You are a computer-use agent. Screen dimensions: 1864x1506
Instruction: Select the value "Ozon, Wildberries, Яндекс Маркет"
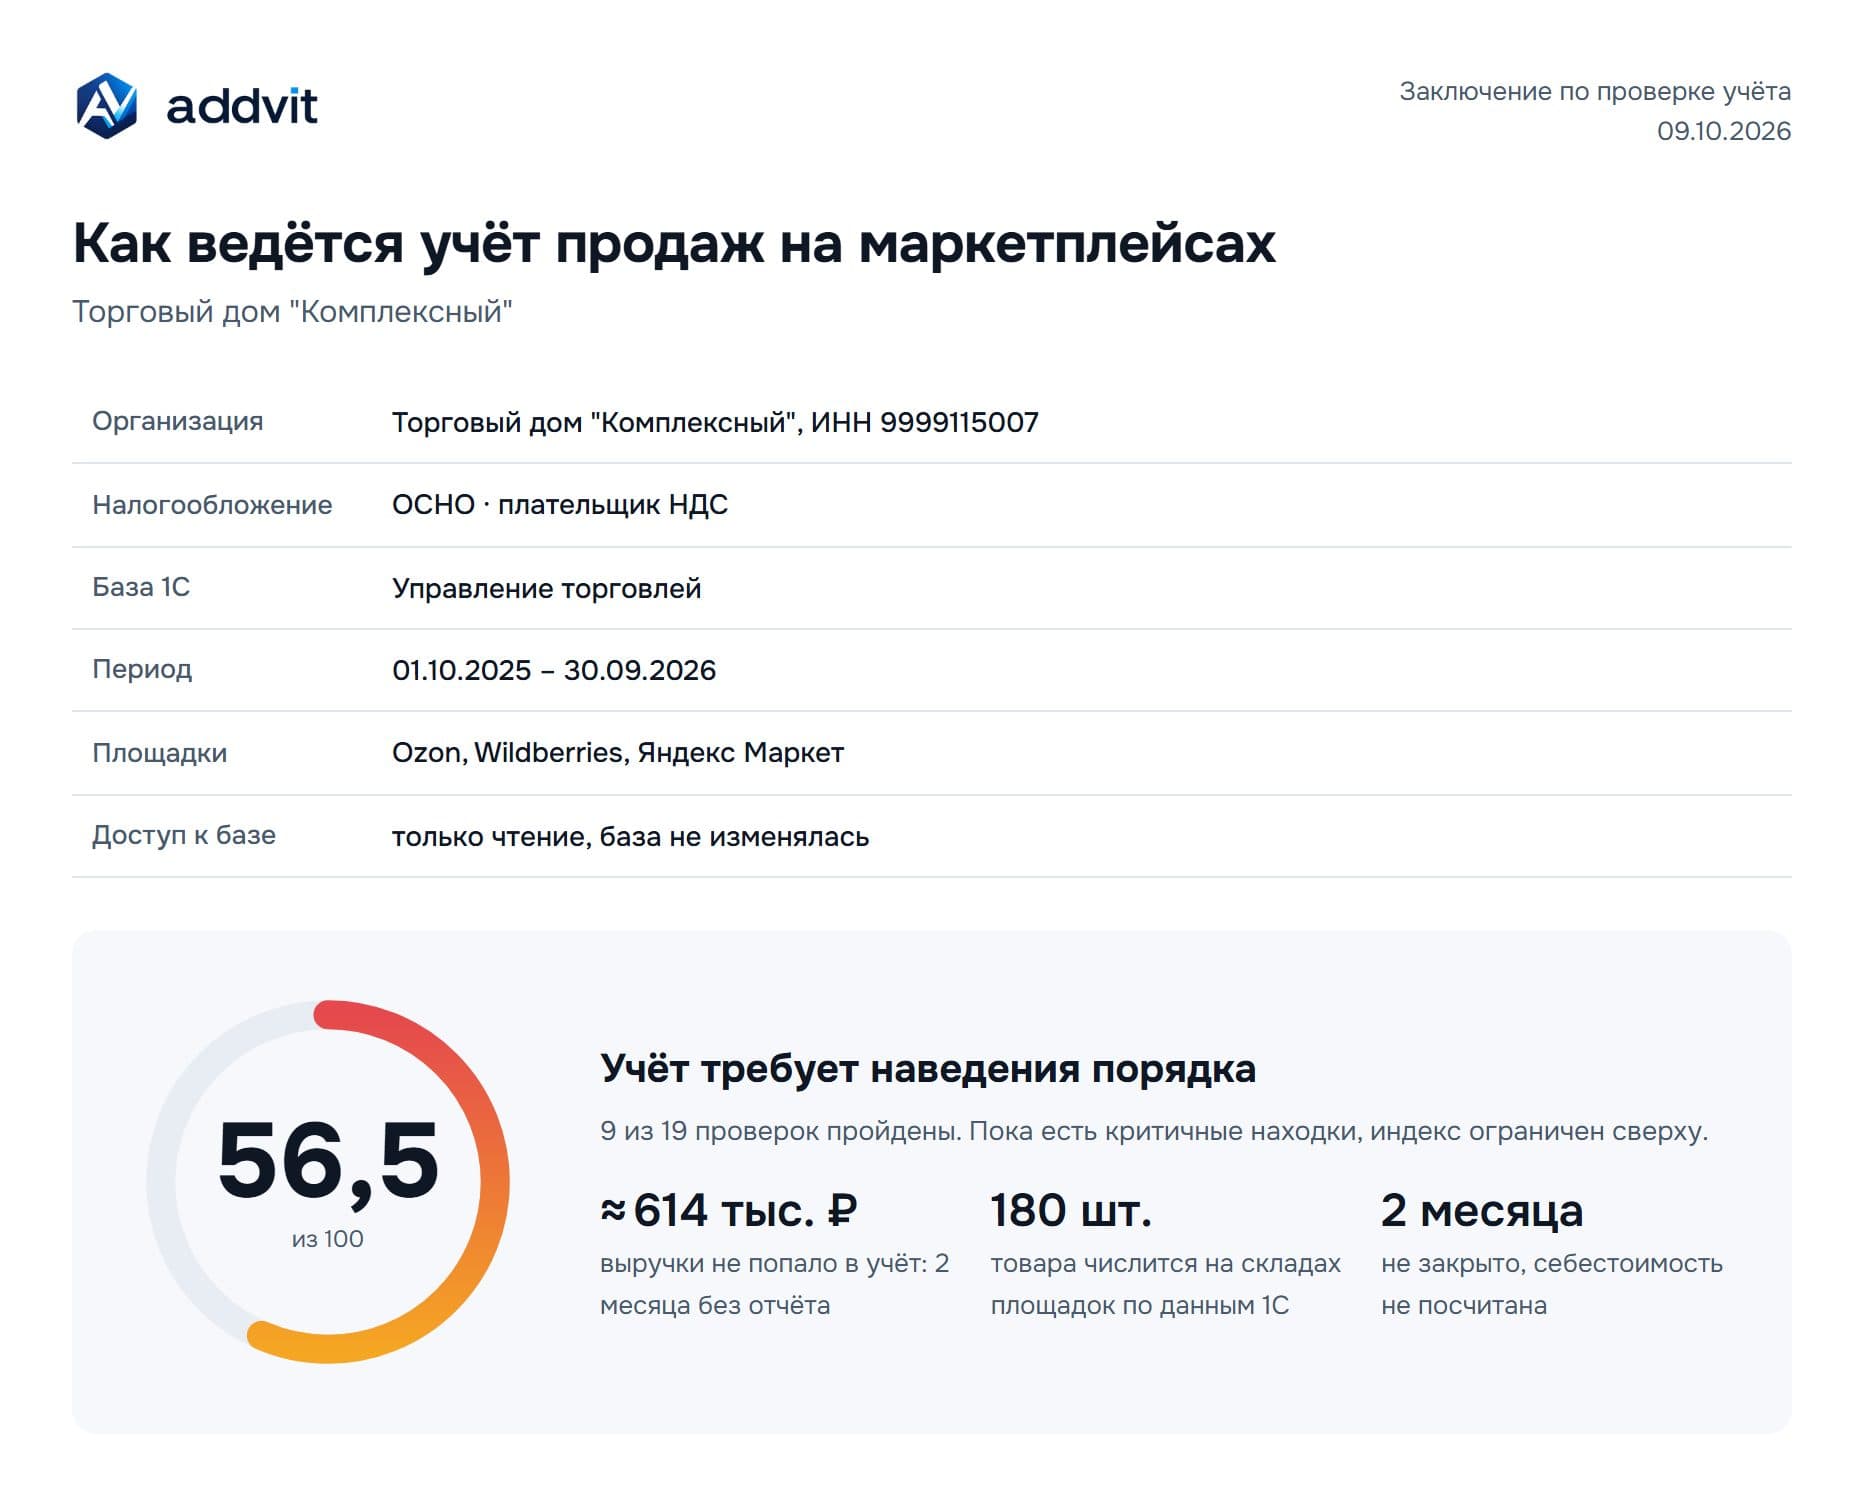(x=618, y=752)
